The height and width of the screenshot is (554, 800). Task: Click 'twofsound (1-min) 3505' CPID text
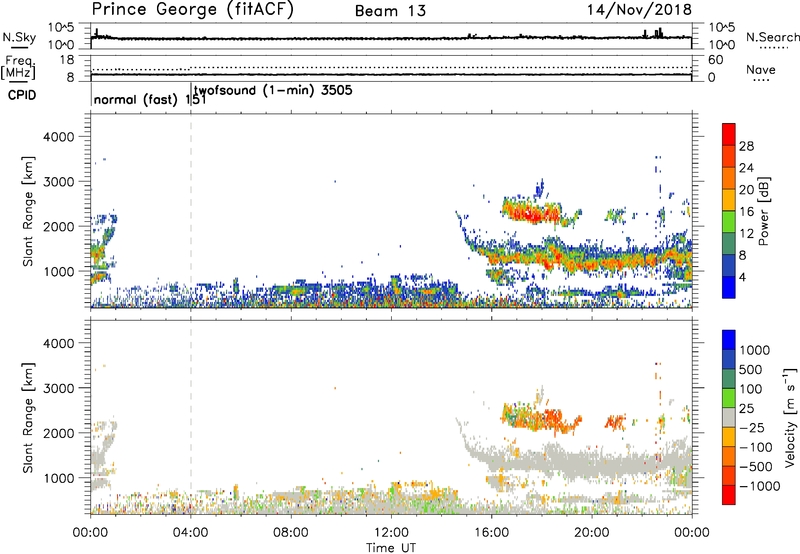[x=273, y=91]
